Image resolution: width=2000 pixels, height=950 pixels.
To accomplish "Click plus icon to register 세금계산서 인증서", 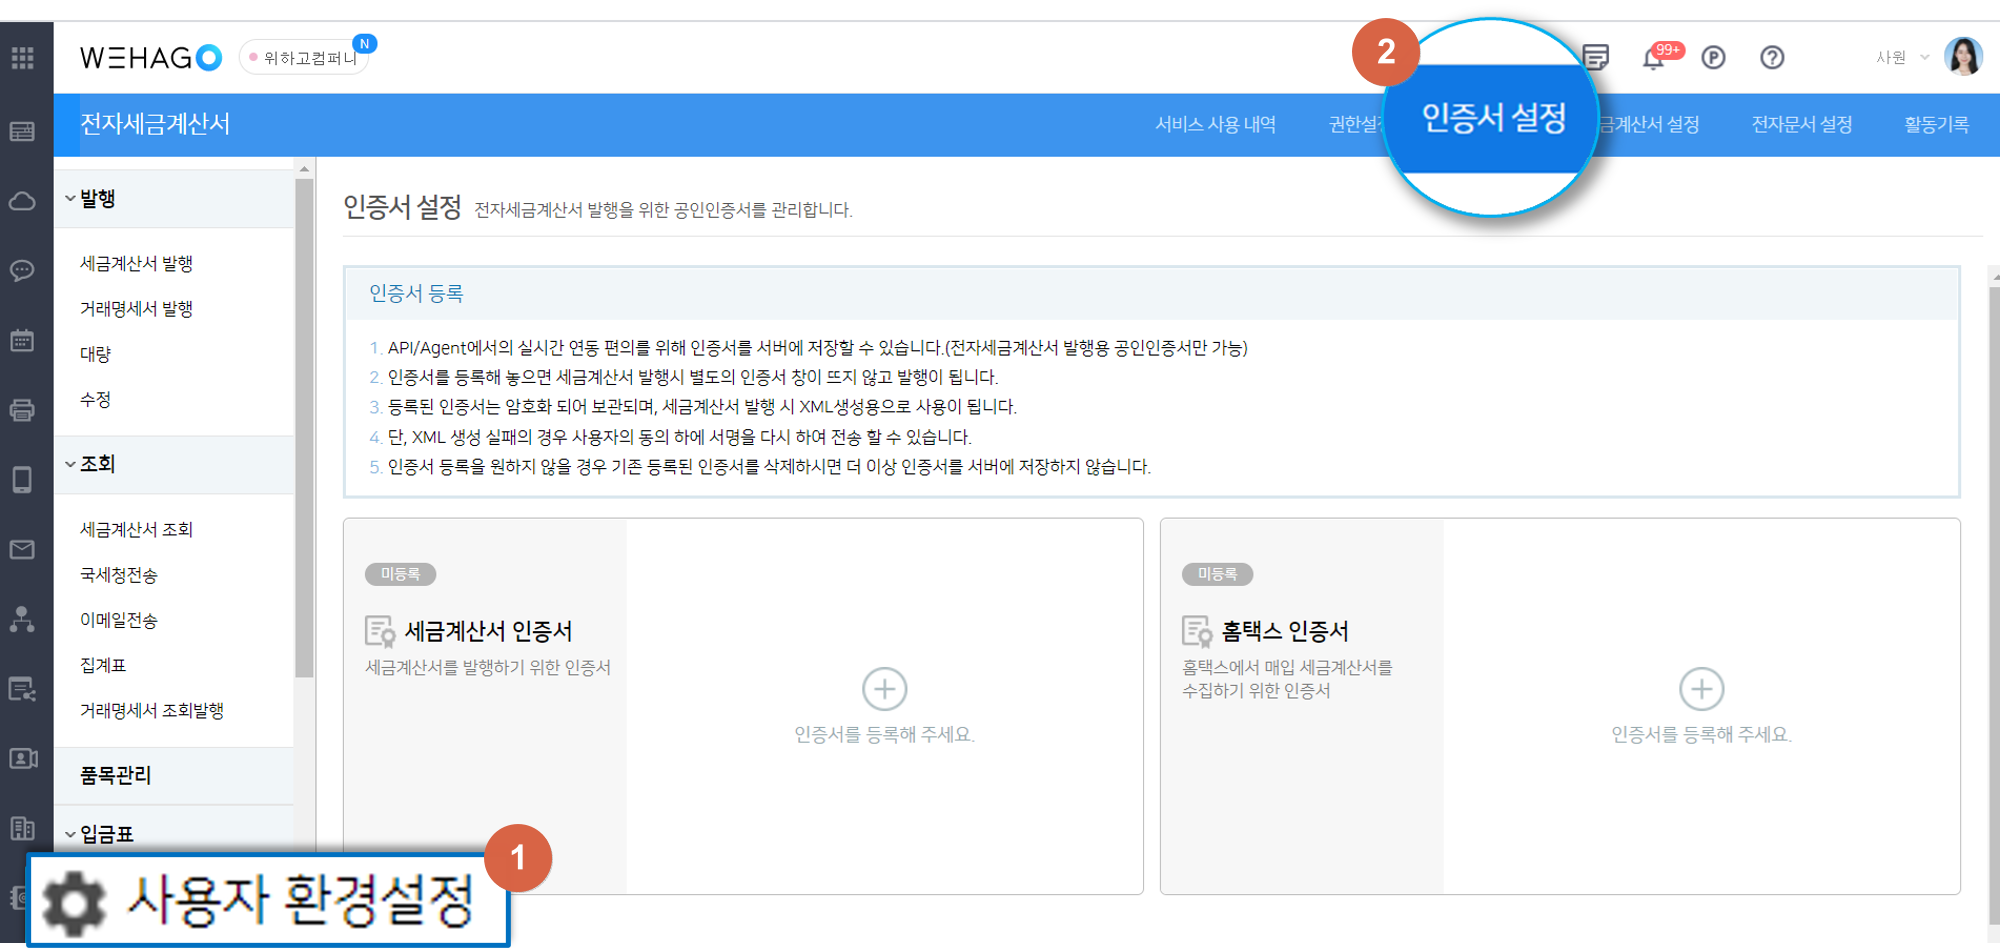I will pyautogui.click(x=884, y=689).
